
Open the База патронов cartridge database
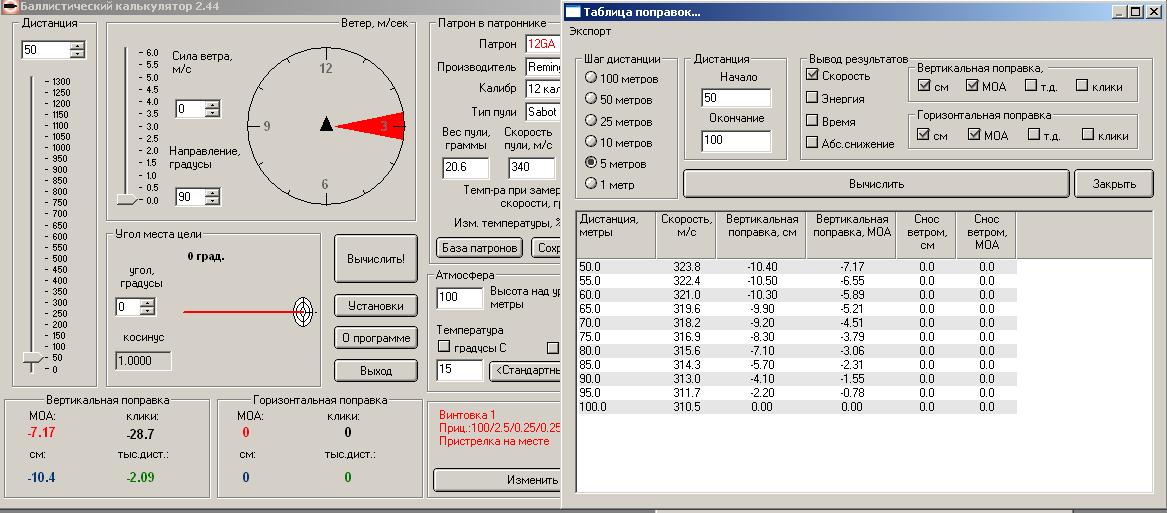479,247
